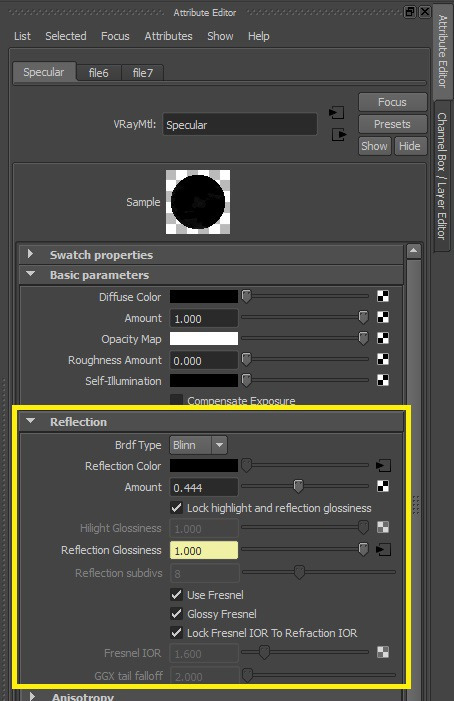Click the Diffuse Color swatch
Viewport: 454px width, 701px height.
204,296
